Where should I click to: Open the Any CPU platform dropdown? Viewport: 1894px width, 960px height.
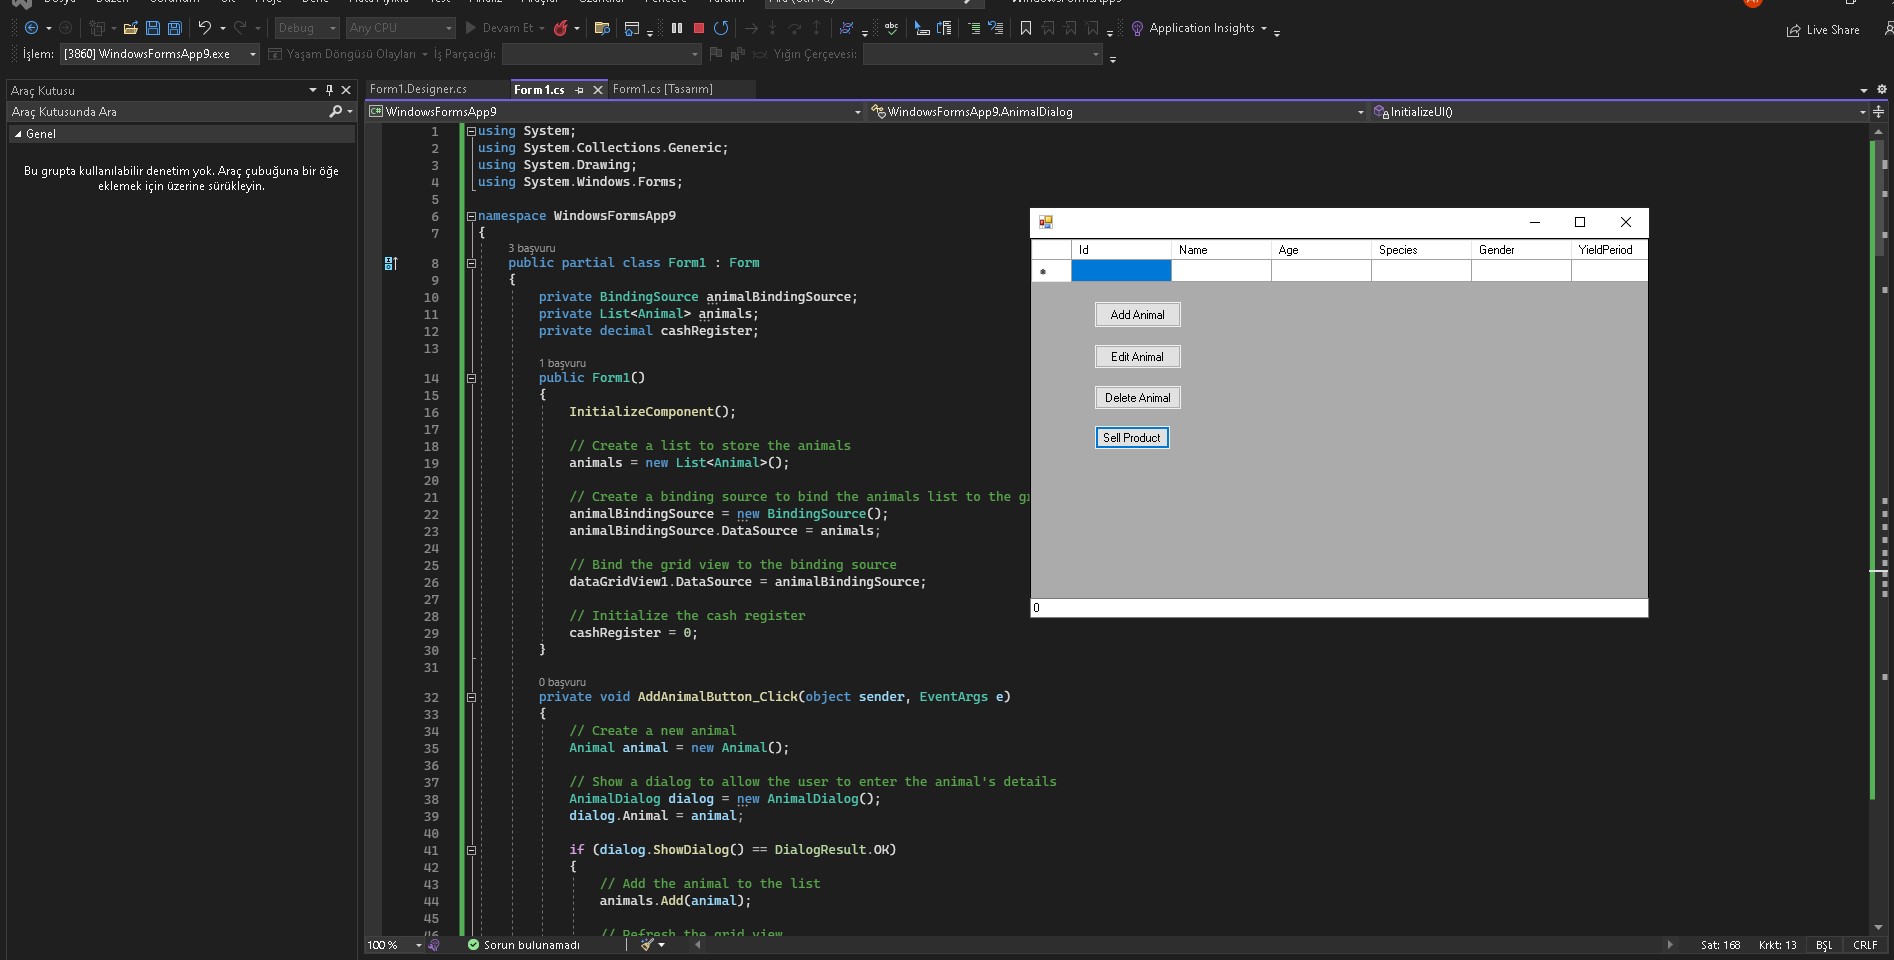coord(399,28)
